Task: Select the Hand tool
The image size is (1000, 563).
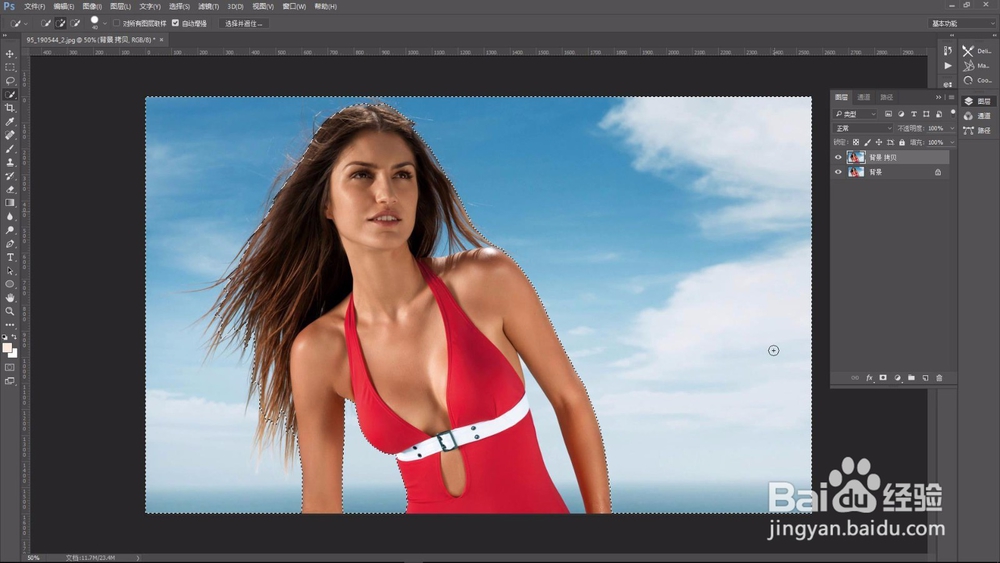Action: tap(10, 298)
